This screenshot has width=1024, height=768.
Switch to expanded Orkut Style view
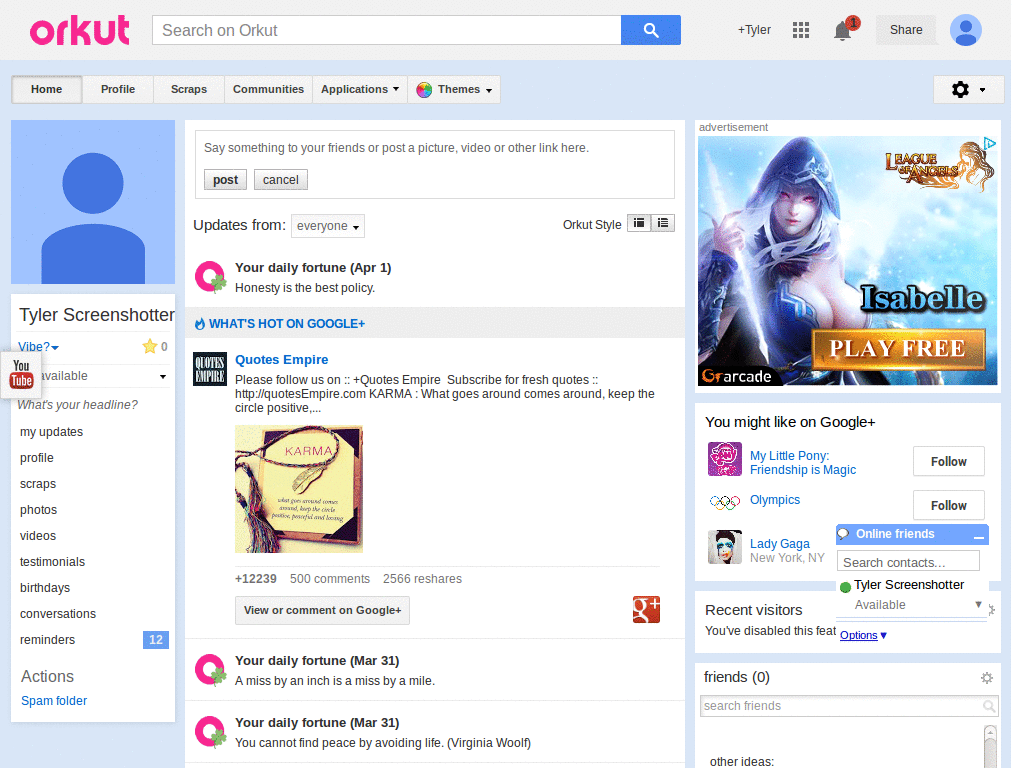(639, 223)
